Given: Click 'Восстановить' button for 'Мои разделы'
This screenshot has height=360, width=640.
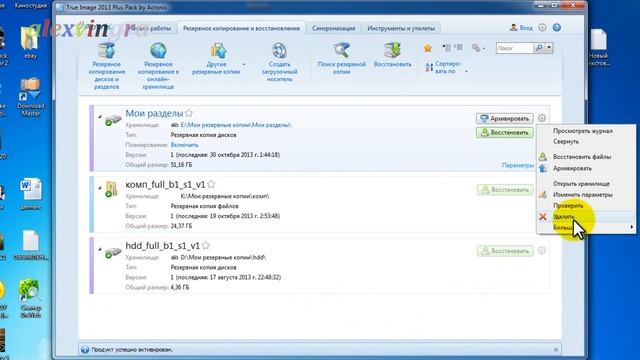Looking at the screenshot, I should tap(504, 133).
